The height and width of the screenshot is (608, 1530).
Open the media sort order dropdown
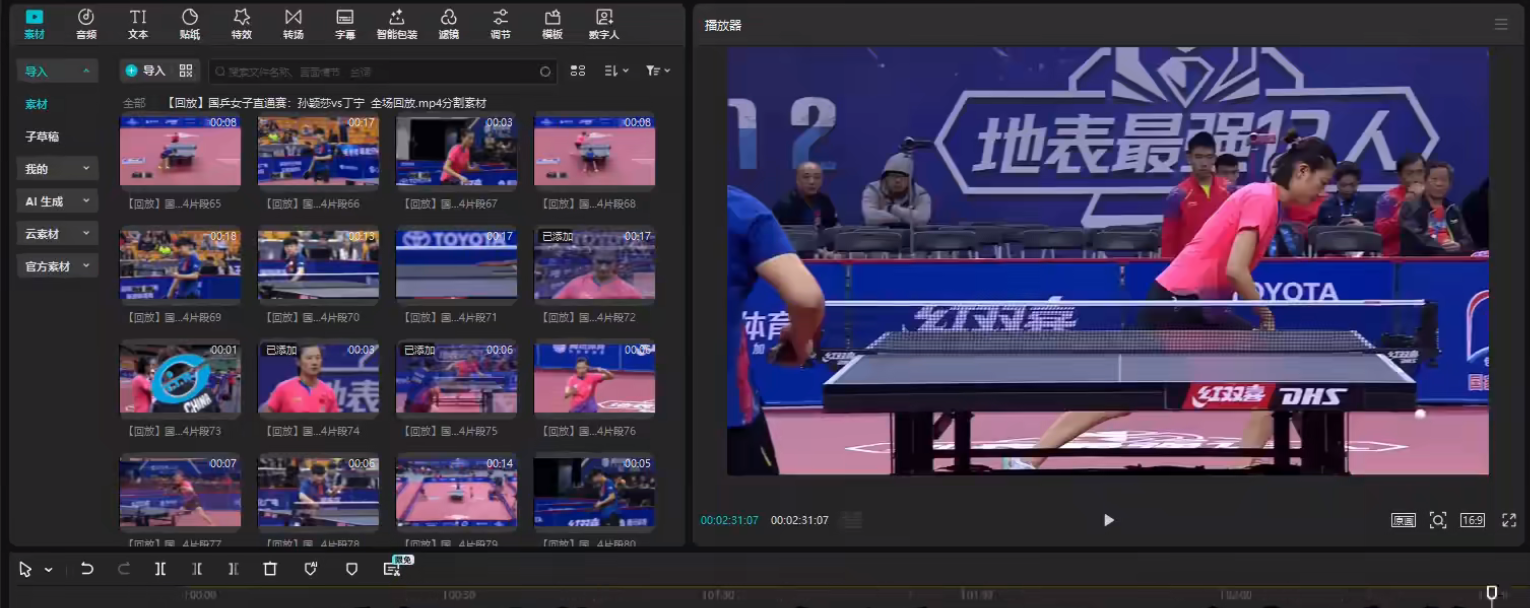(x=616, y=71)
